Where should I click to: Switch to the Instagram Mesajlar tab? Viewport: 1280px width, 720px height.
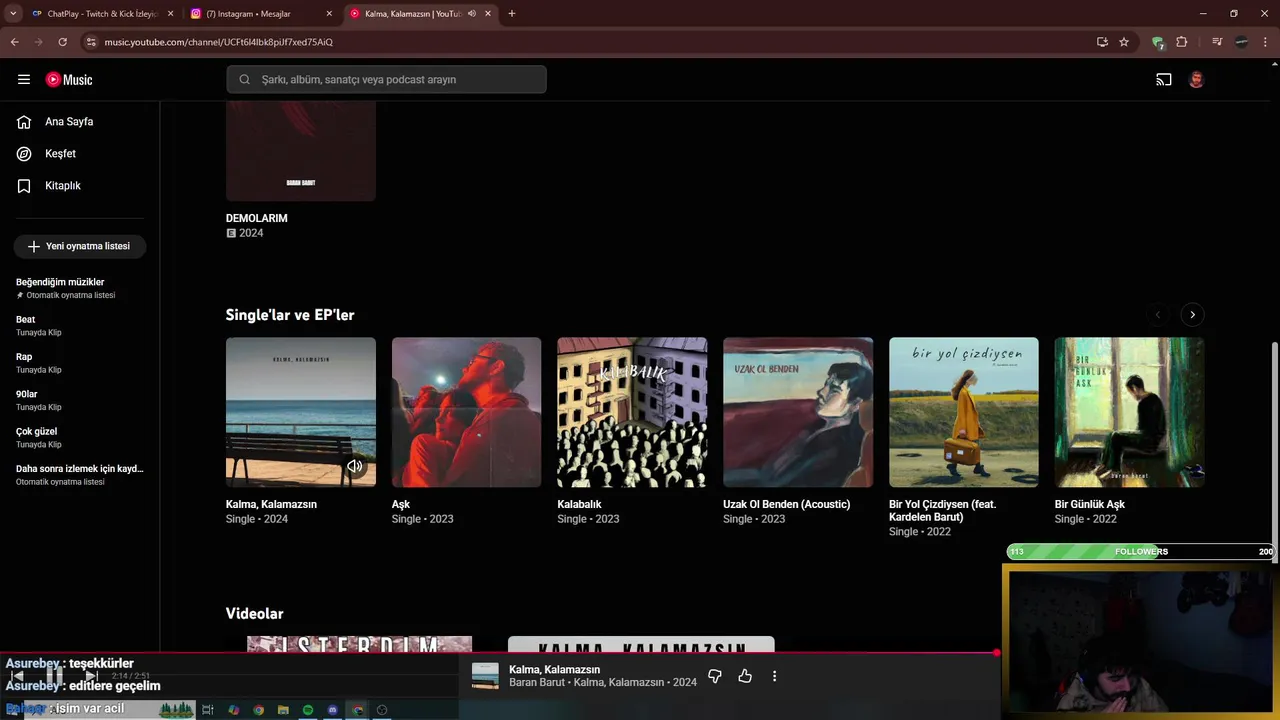(261, 14)
